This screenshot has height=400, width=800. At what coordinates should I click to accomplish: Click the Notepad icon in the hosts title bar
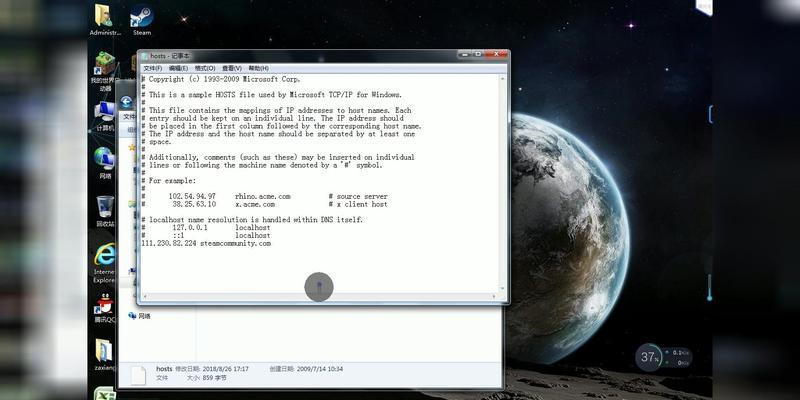(145, 56)
